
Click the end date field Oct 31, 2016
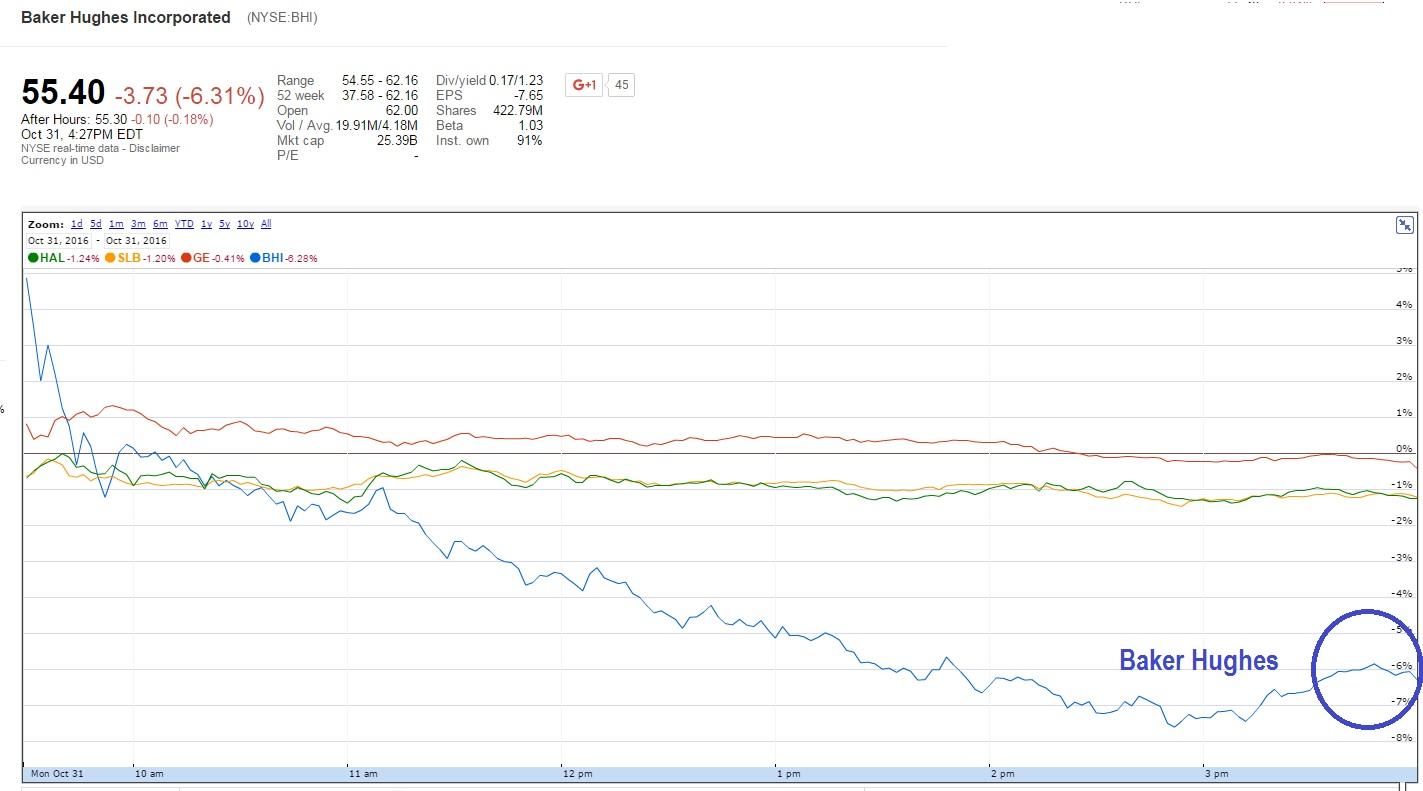pyautogui.click(x=136, y=241)
